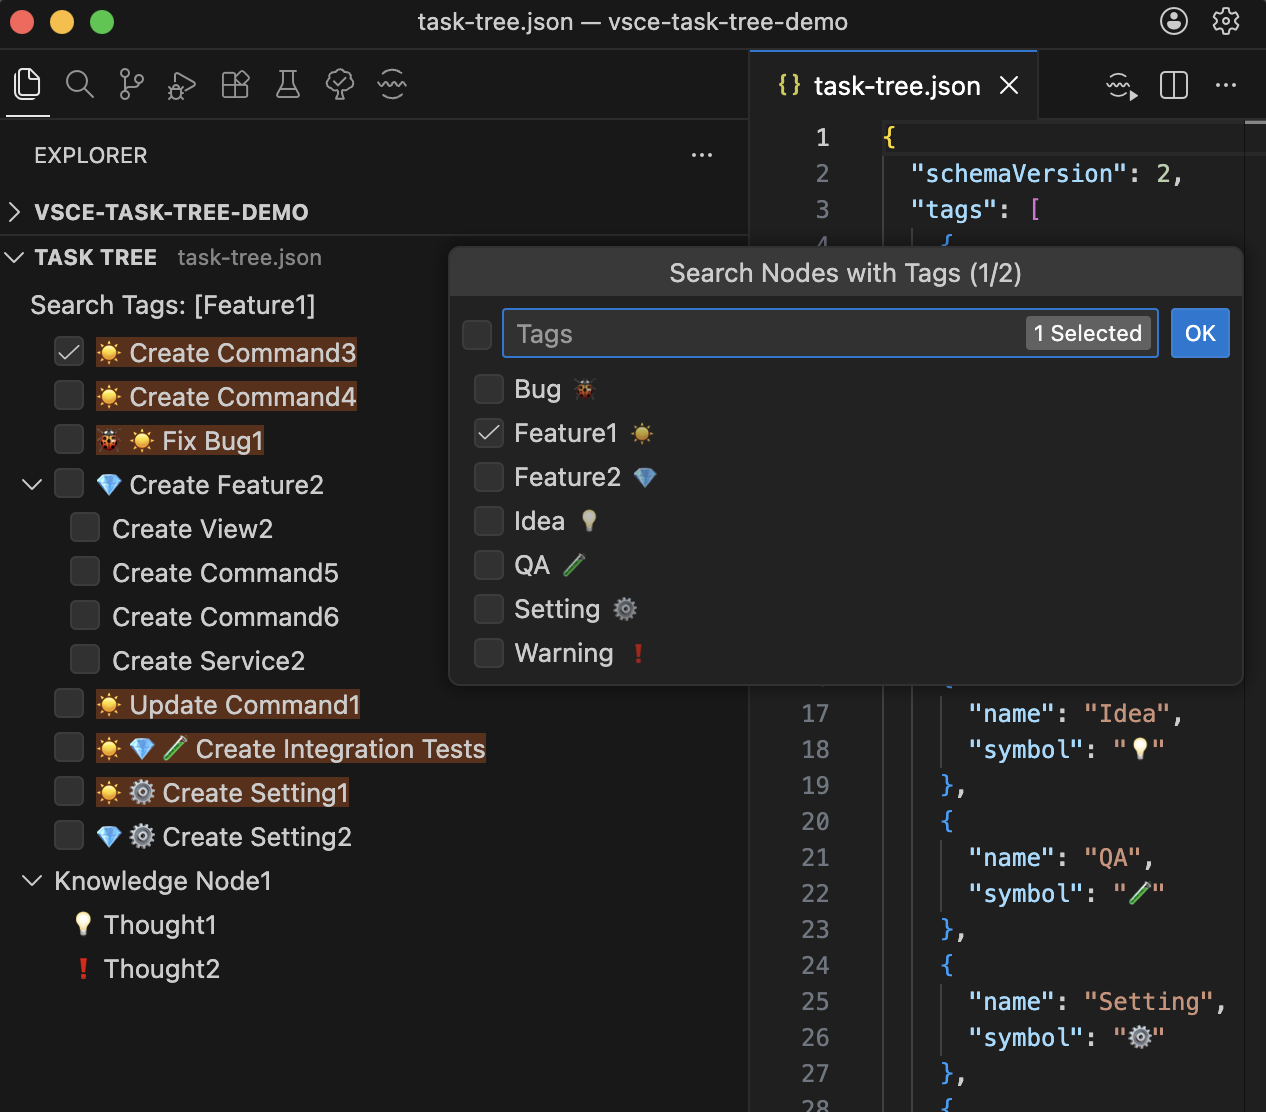Viewport: 1266px width, 1112px height.
Task: Check the QA tag checkbox
Action: point(489,565)
